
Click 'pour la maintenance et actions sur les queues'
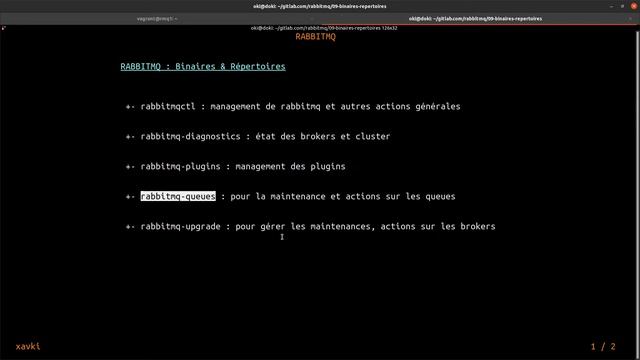342,196
